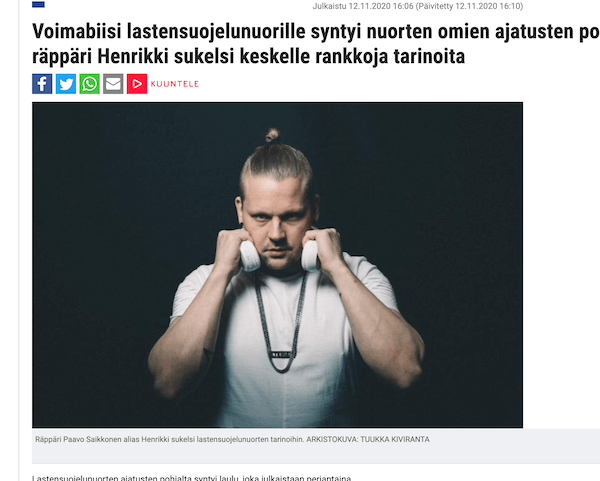Tweet this article via Twitter icon

(x=66, y=84)
